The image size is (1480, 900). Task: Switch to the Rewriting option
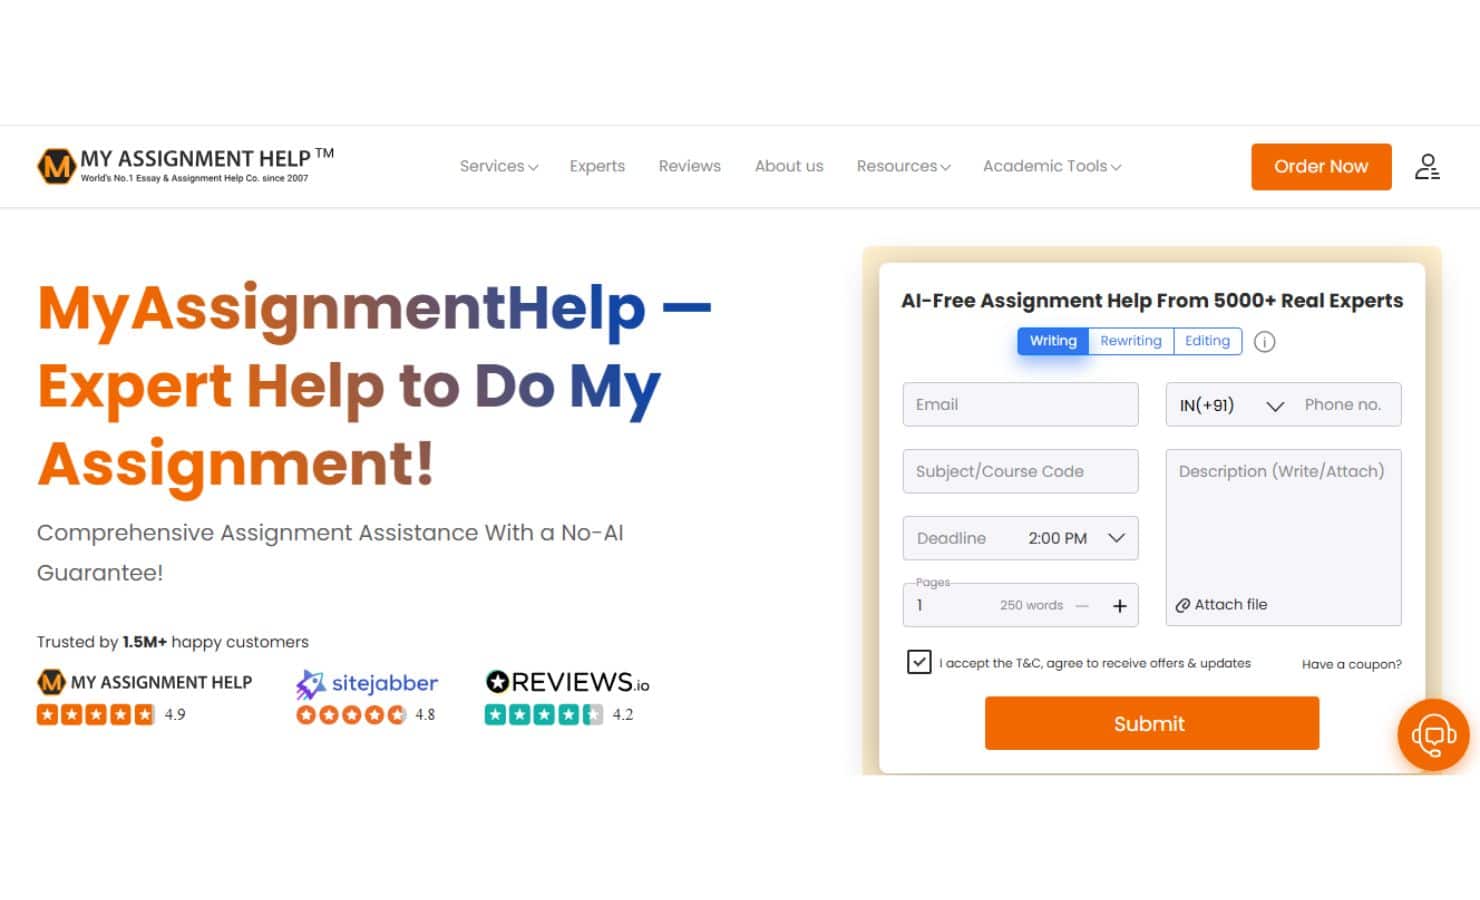pos(1130,341)
